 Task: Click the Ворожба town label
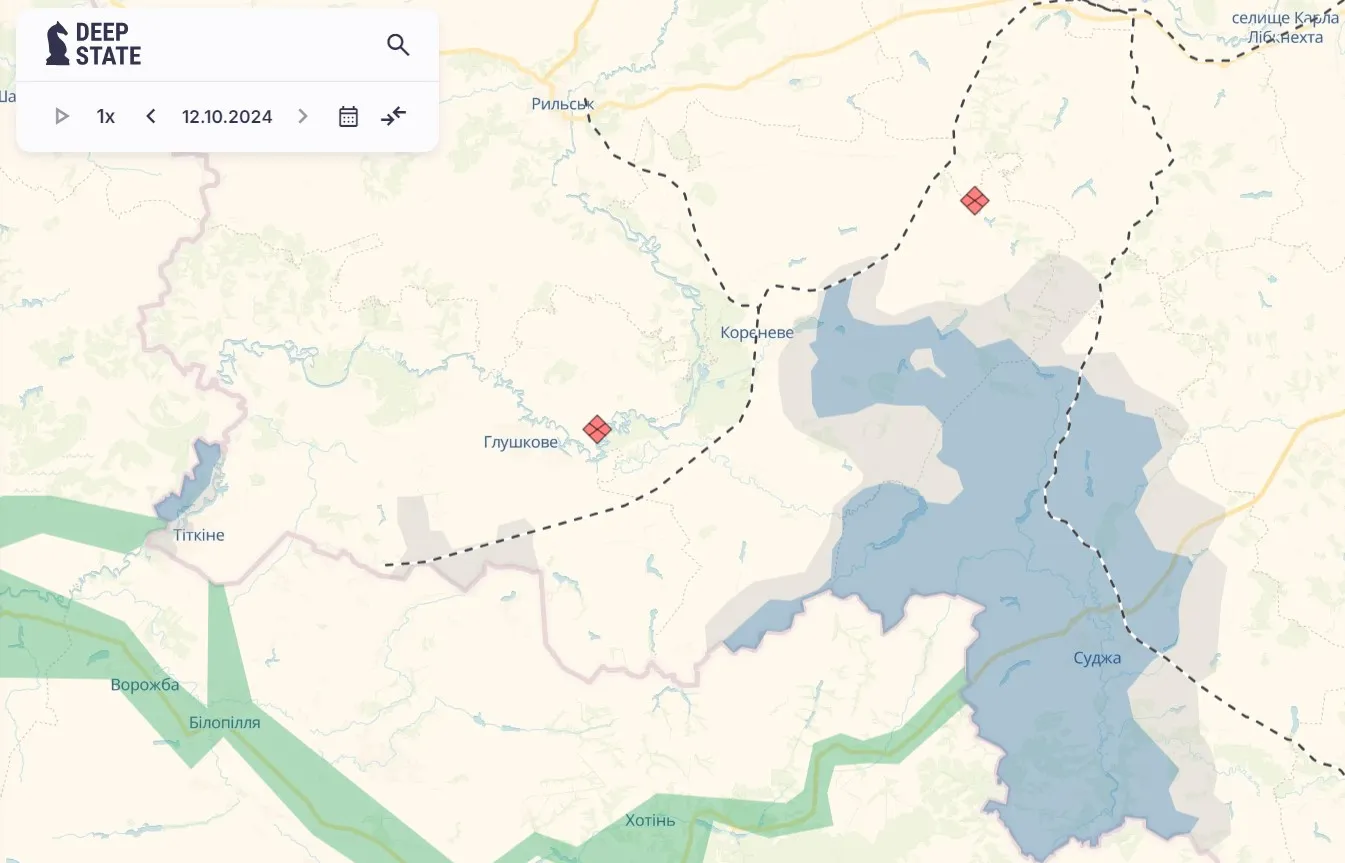coord(145,685)
